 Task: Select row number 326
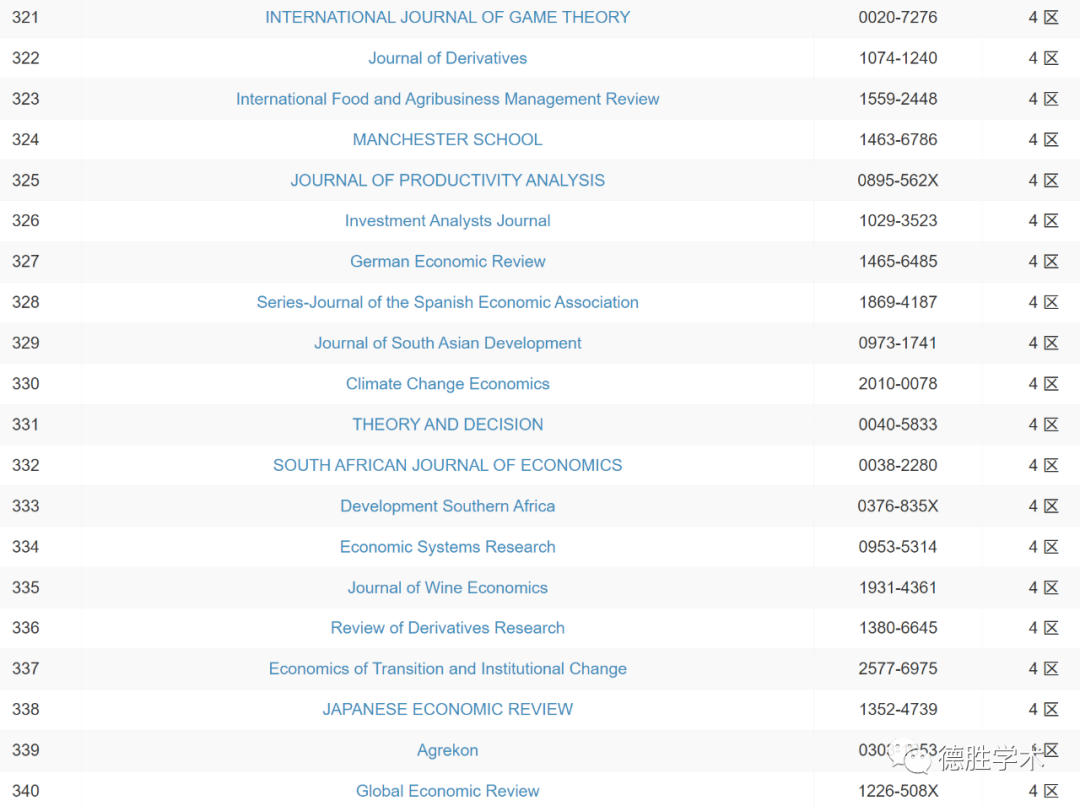(25, 220)
